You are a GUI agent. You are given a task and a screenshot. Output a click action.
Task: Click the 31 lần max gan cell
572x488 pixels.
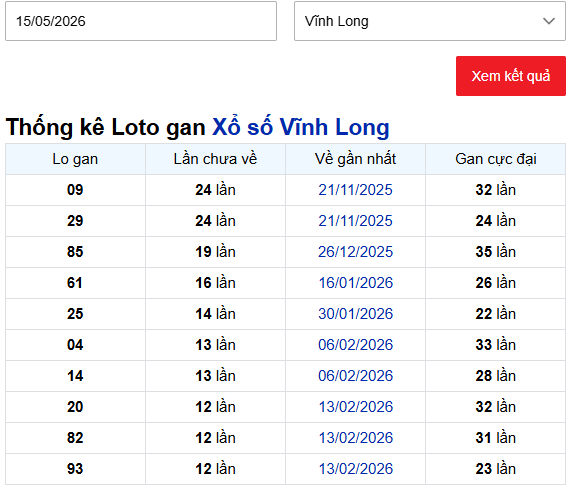click(x=495, y=438)
